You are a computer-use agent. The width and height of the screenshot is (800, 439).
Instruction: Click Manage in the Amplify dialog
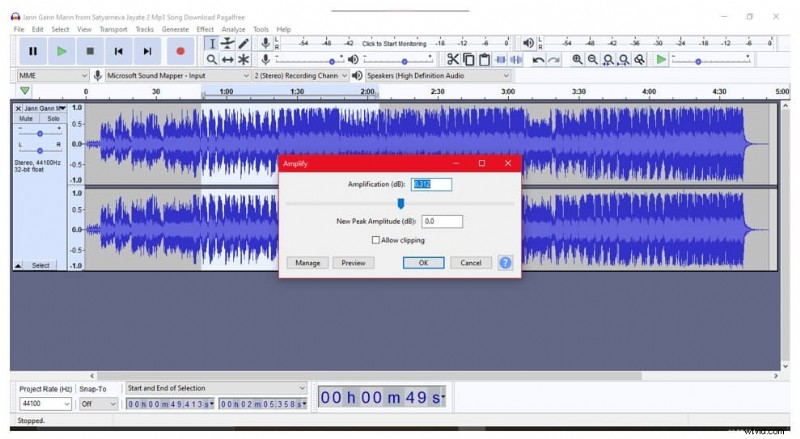308,263
